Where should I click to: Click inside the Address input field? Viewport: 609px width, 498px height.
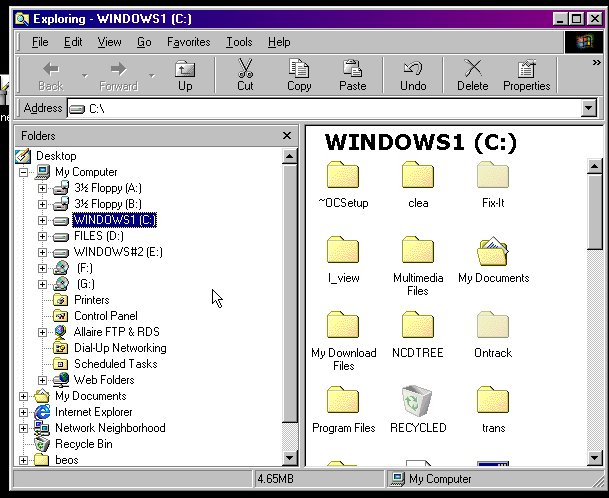pyautogui.click(x=330, y=108)
